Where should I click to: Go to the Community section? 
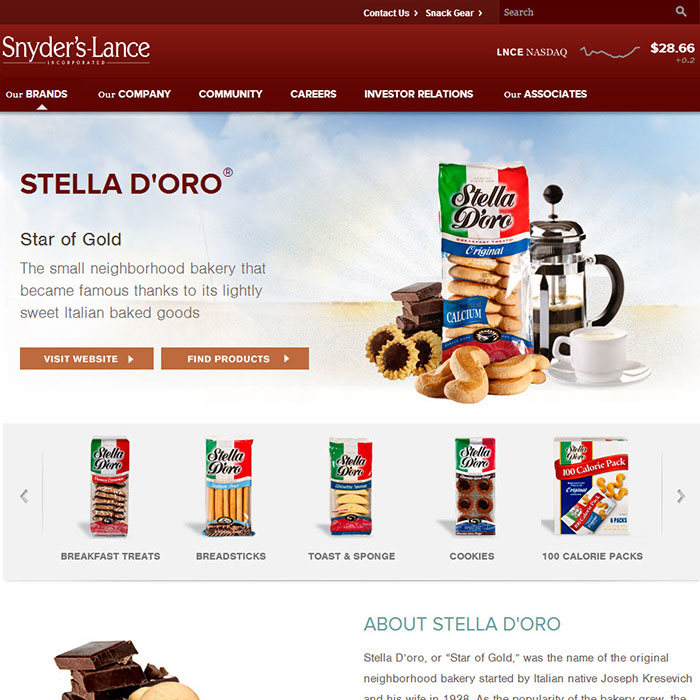click(x=230, y=94)
